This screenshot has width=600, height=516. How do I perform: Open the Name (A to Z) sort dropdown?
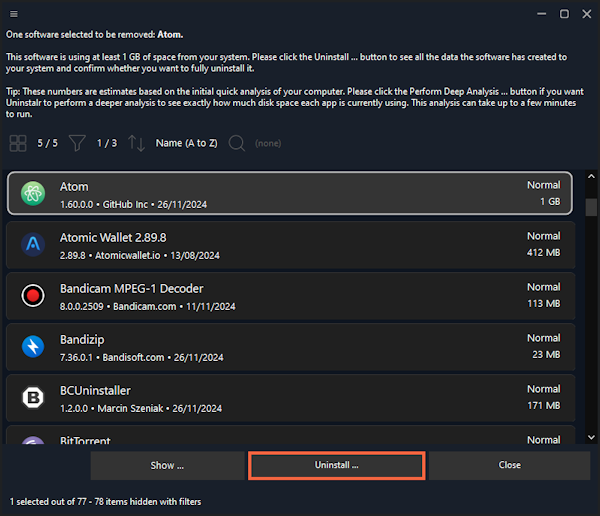click(186, 143)
